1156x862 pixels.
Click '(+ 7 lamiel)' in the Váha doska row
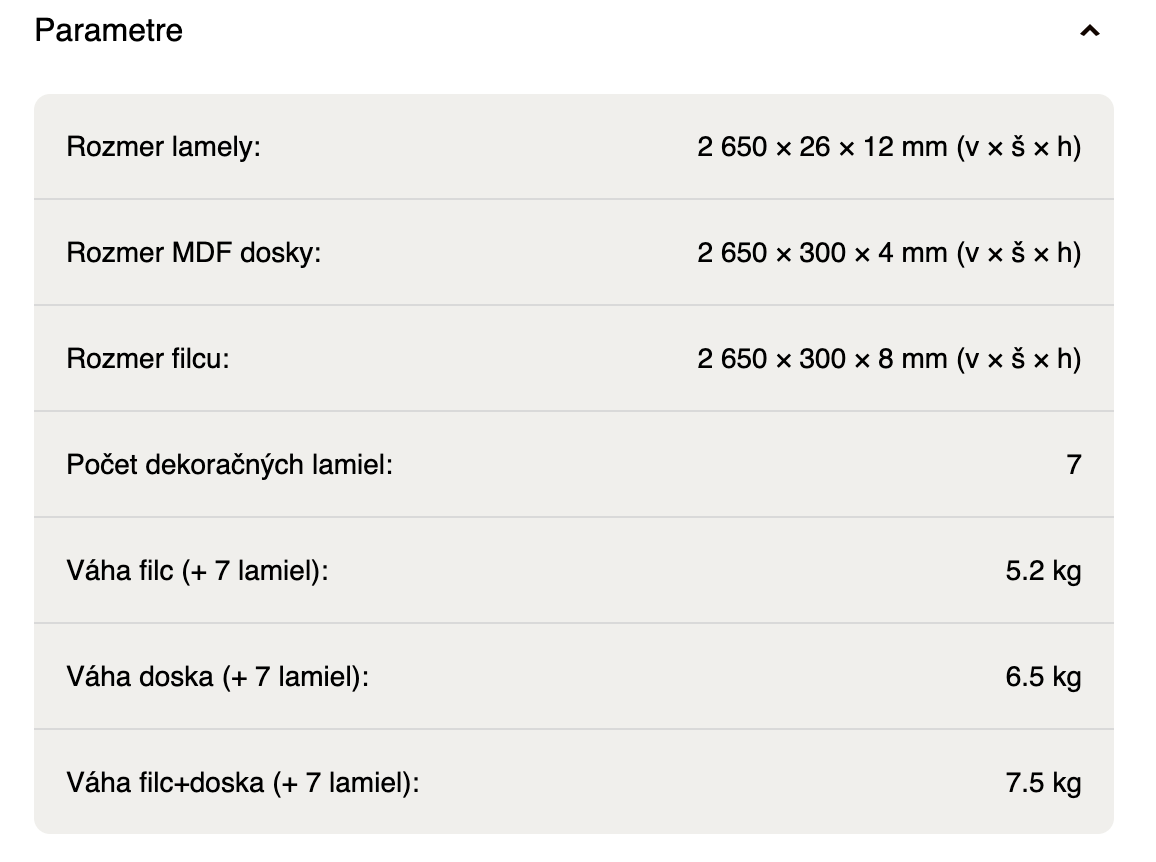tap(296, 677)
